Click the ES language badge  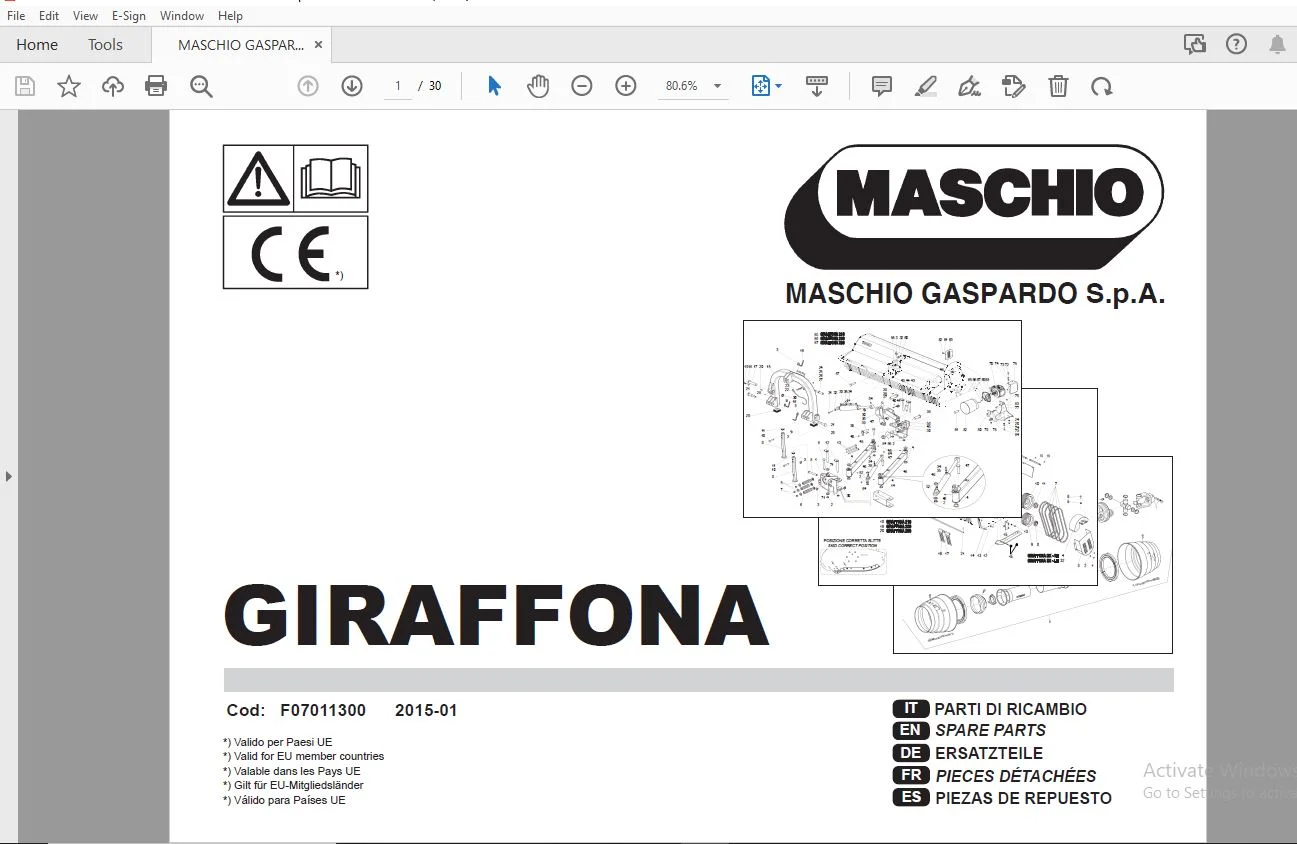910,798
